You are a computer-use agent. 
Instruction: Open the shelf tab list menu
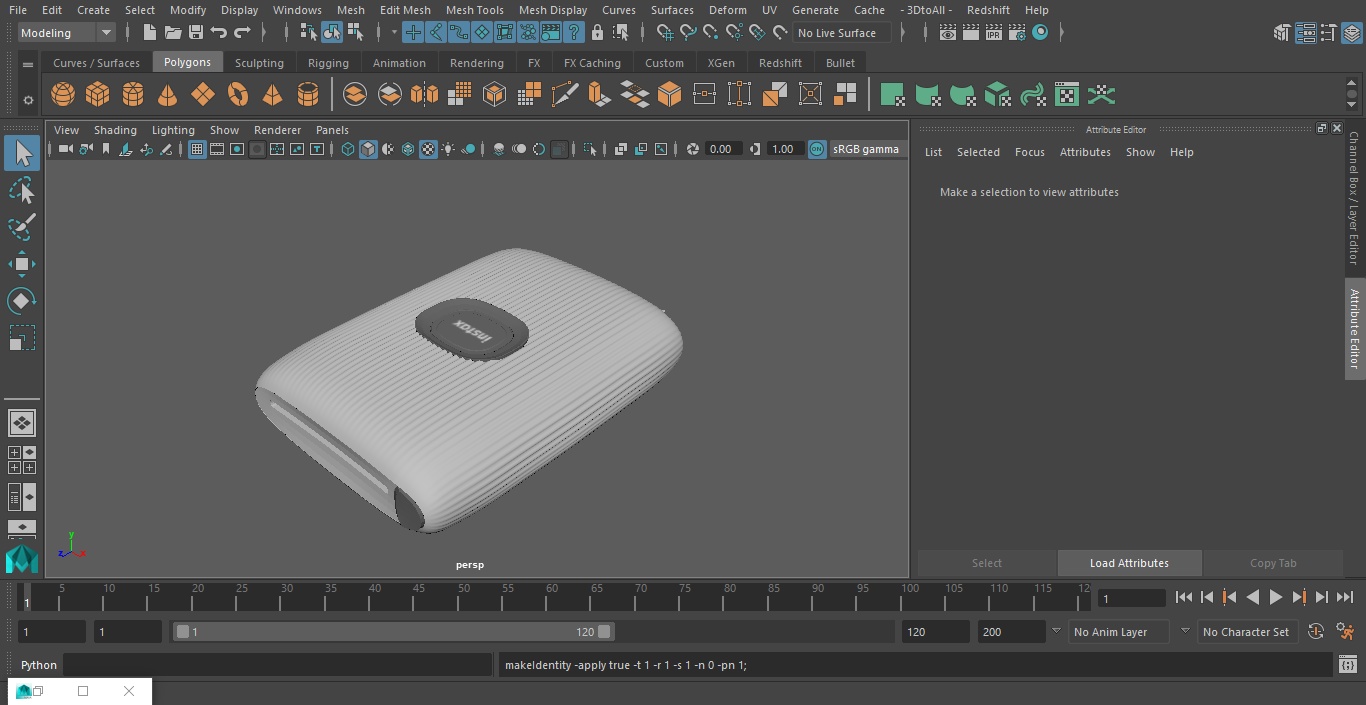28,64
